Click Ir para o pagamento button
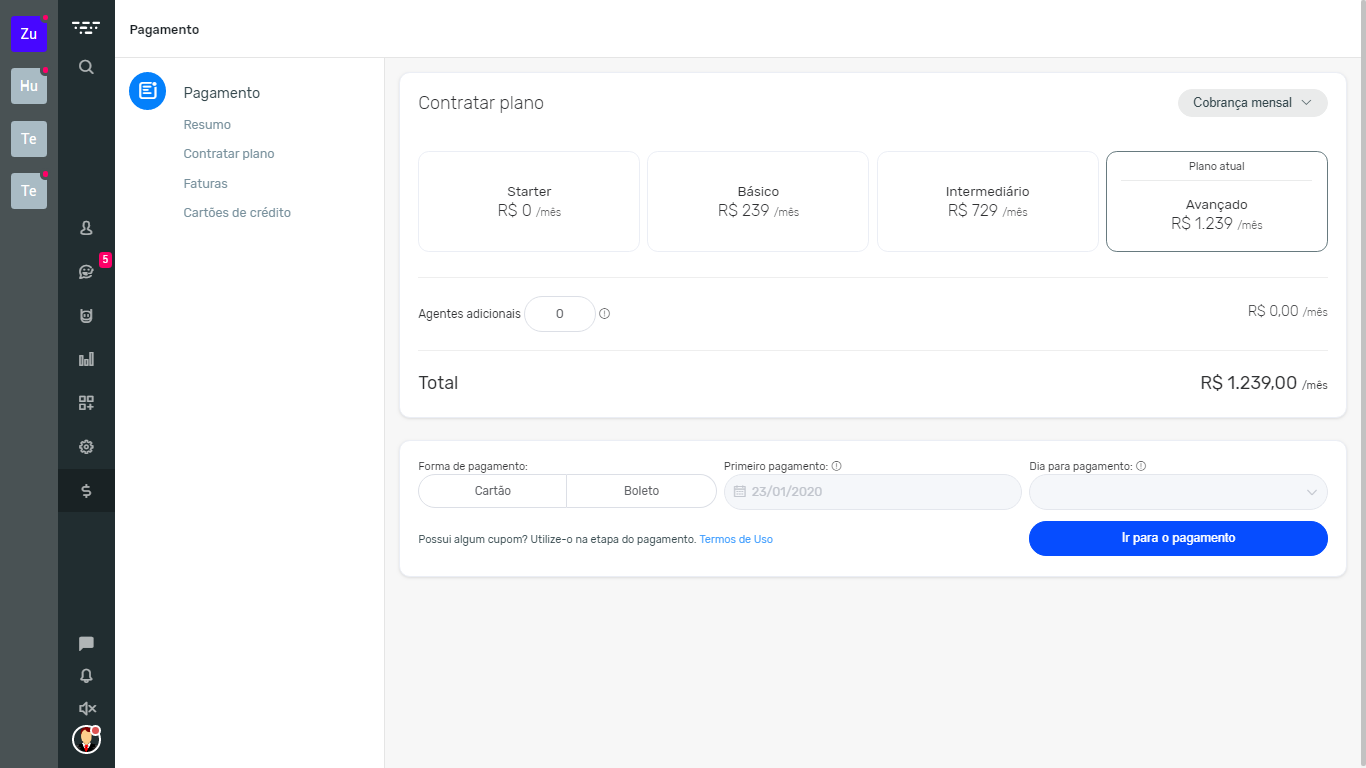Image resolution: width=1366 pixels, height=768 pixels. 1178,538
